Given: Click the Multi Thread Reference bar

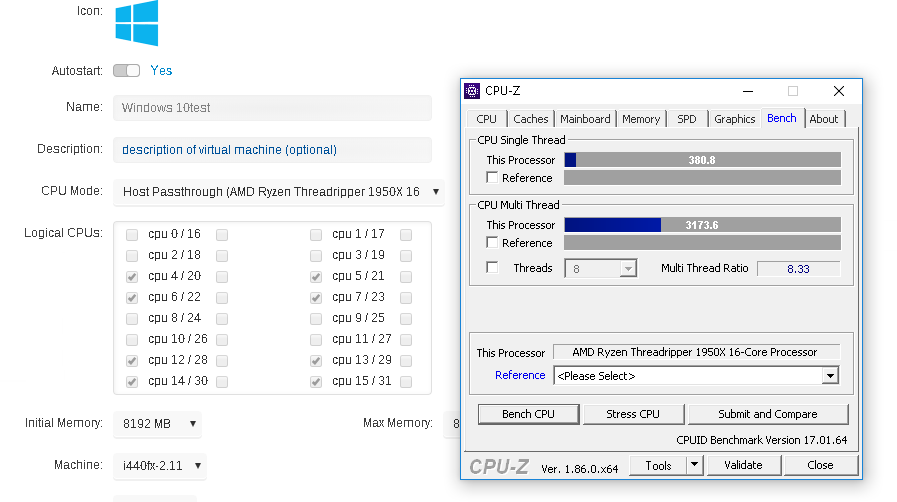Looking at the screenshot, I should pos(702,243).
